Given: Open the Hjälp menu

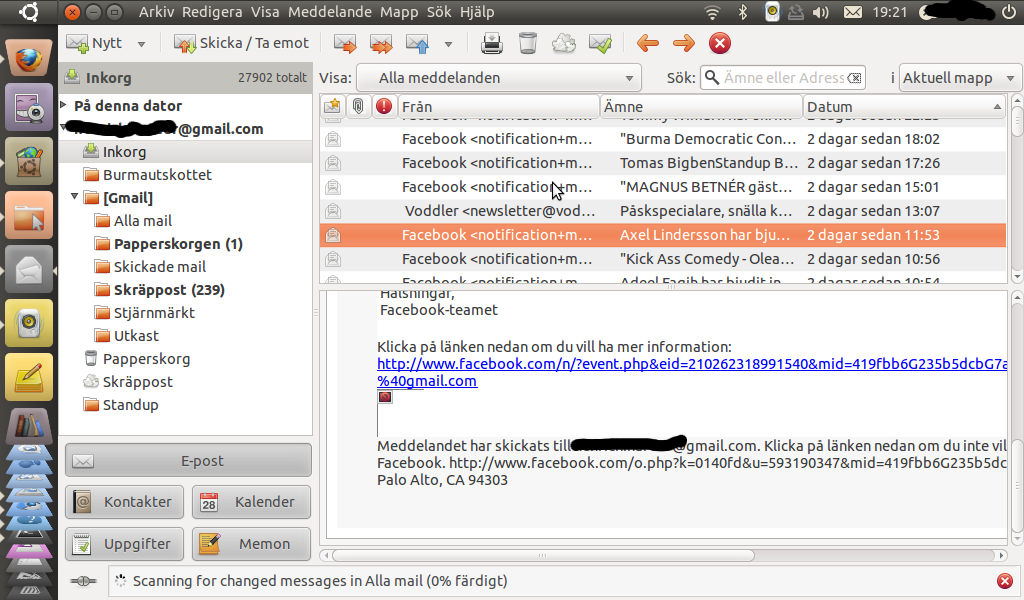Looking at the screenshot, I should (x=477, y=12).
